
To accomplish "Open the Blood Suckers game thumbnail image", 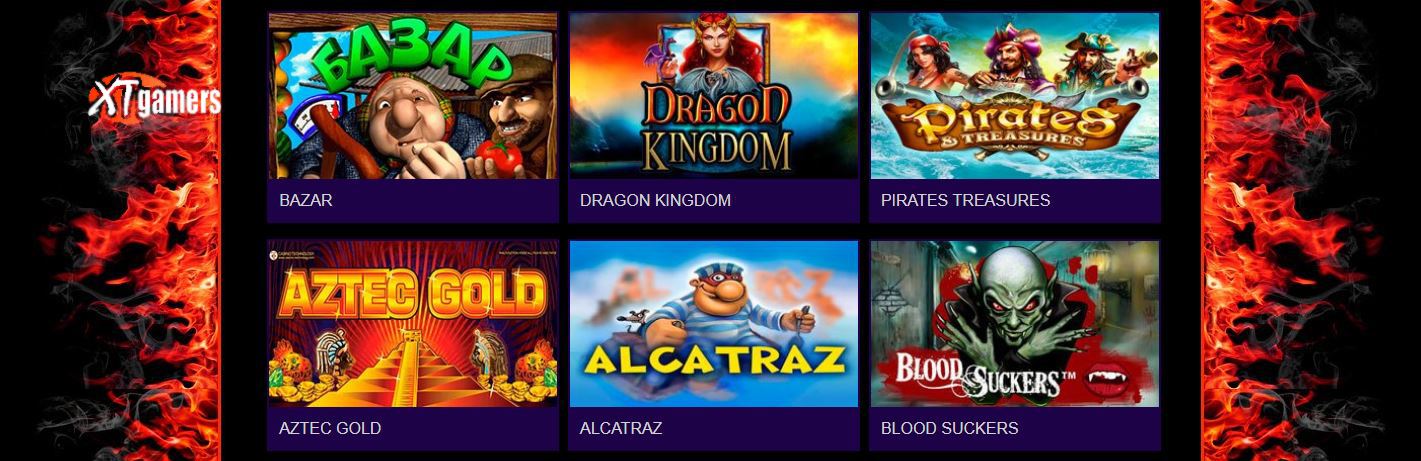I will [x=1015, y=324].
